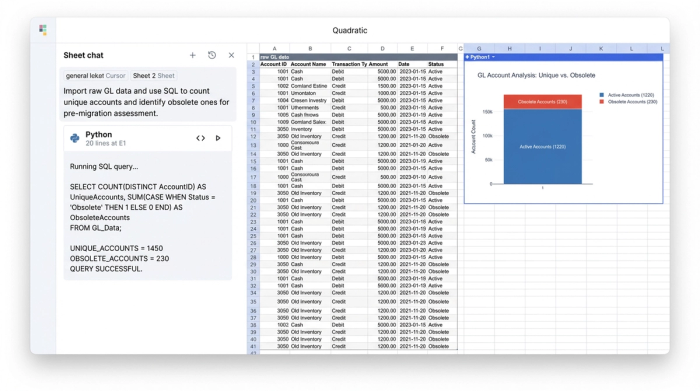
Task: Toggle Obsolete Accounts (230) legend swatch
Action: point(602,102)
